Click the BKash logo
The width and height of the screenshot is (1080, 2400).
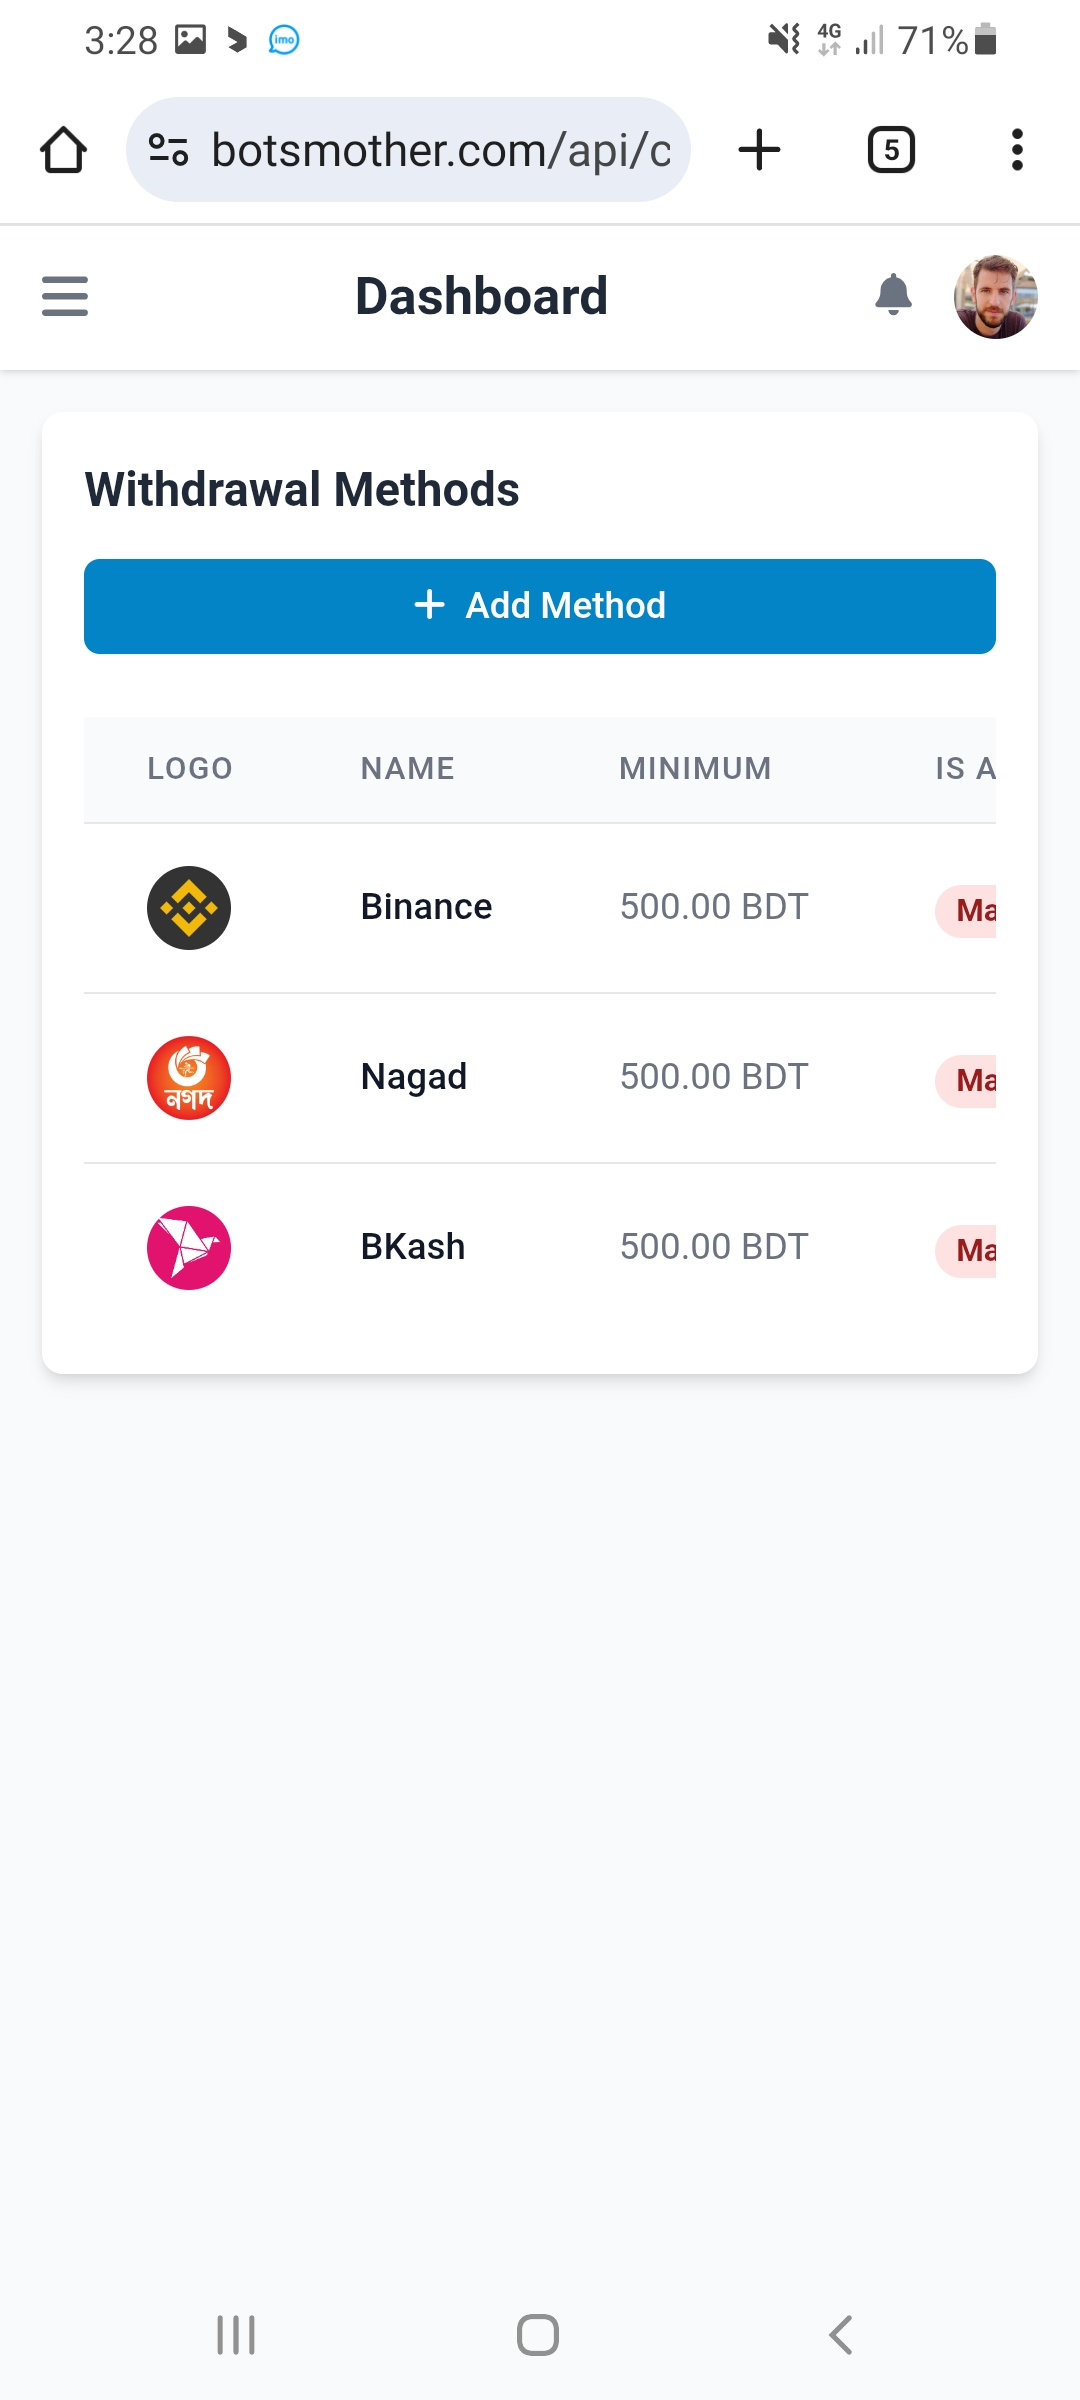[x=189, y=1248]
